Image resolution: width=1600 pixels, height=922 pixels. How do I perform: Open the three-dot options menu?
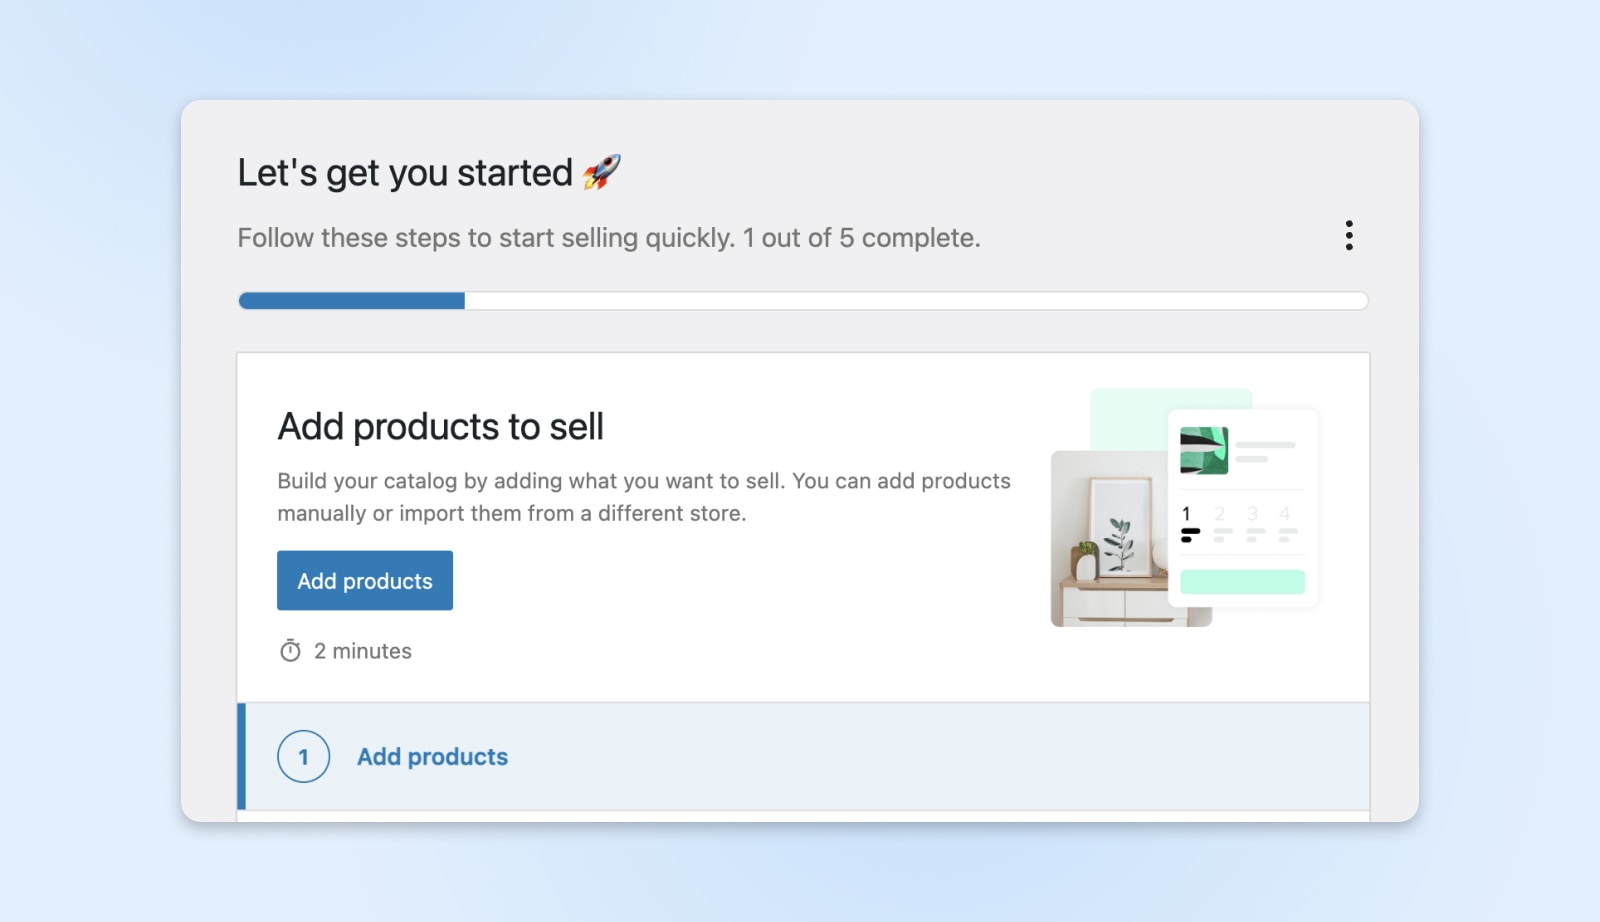(1349, 236)
